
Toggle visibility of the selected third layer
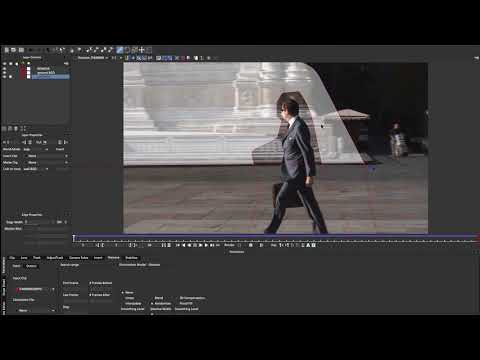(x=4, y=77)
